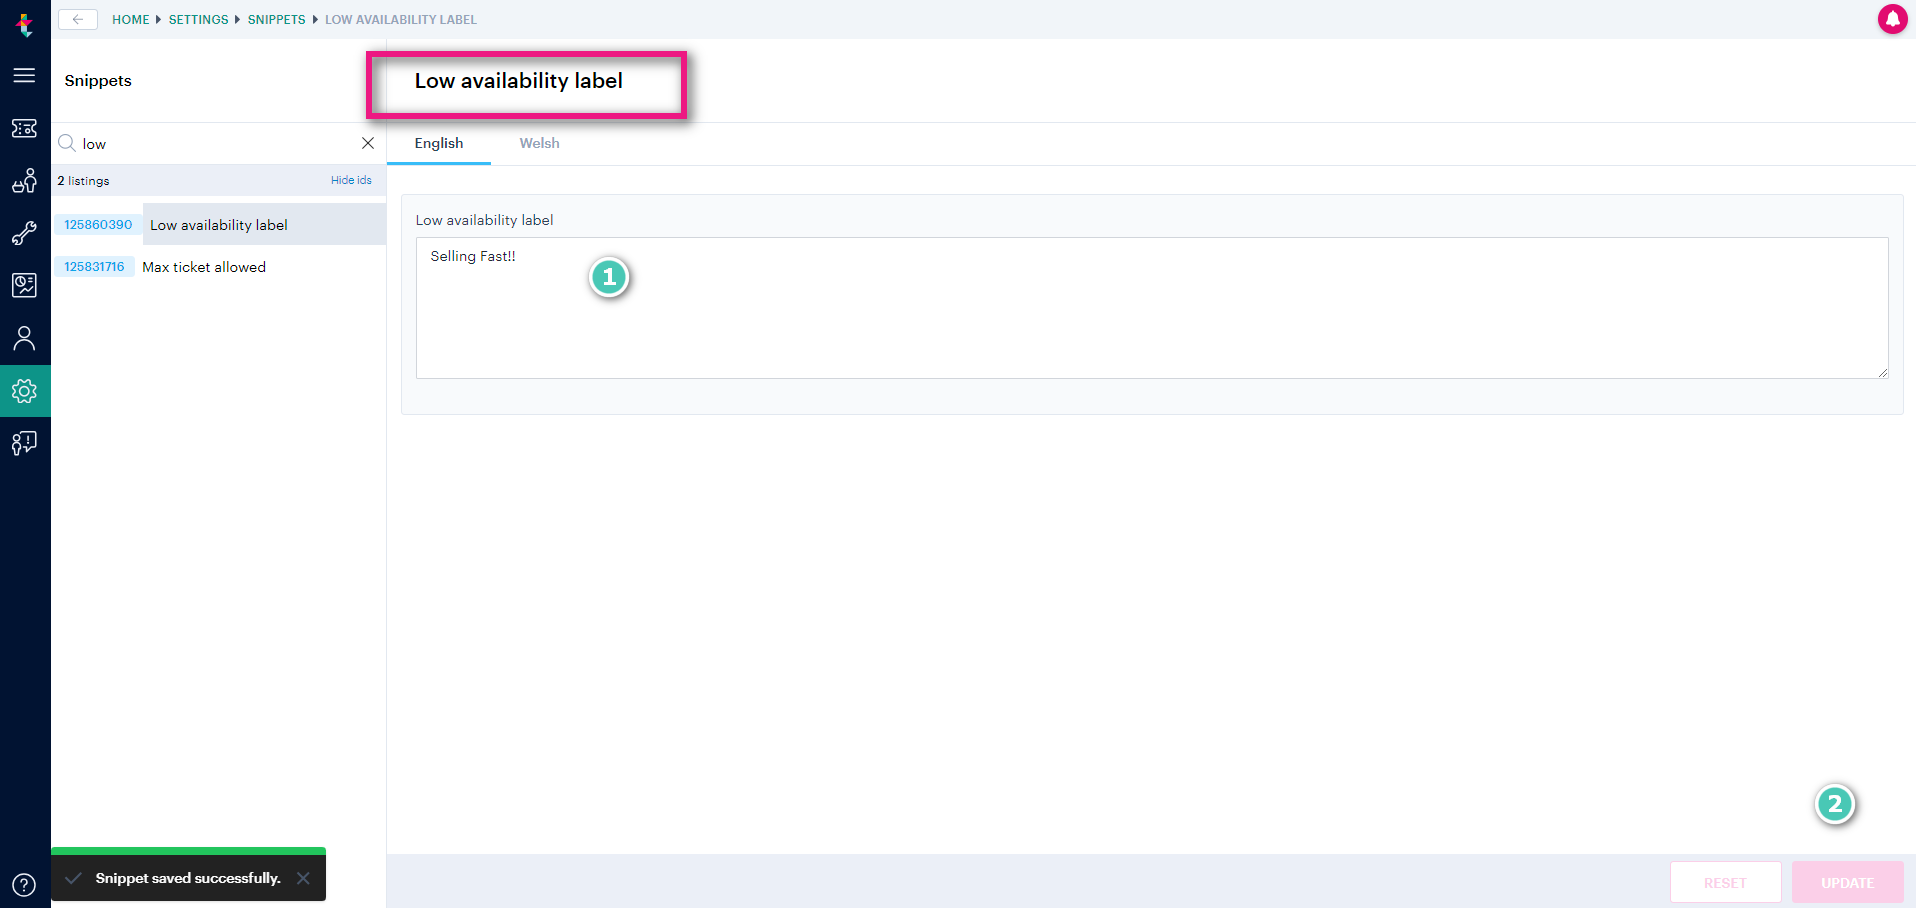Open the customers section from the sidebar

pyautogui.click(x=25, y=181)
